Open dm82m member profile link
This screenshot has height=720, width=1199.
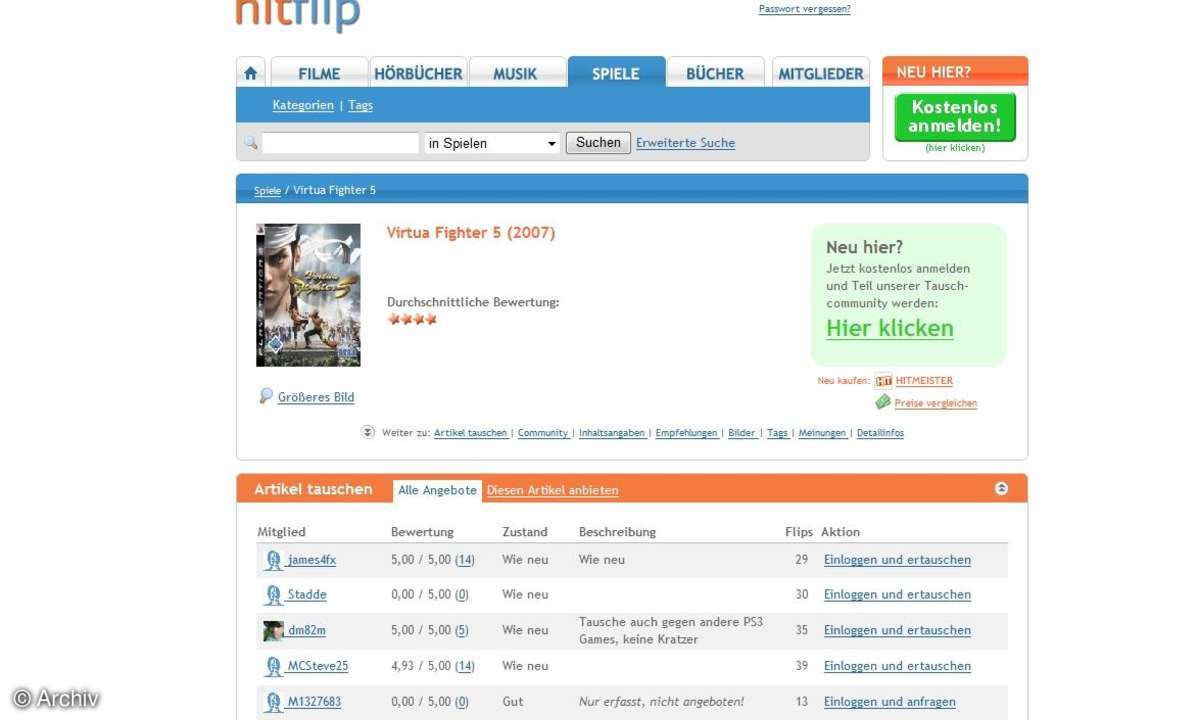307,631
